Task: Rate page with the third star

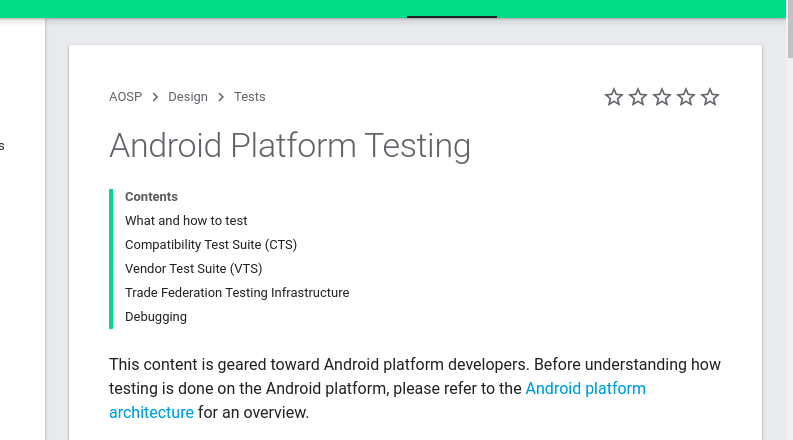Action: tap(662, 97)
